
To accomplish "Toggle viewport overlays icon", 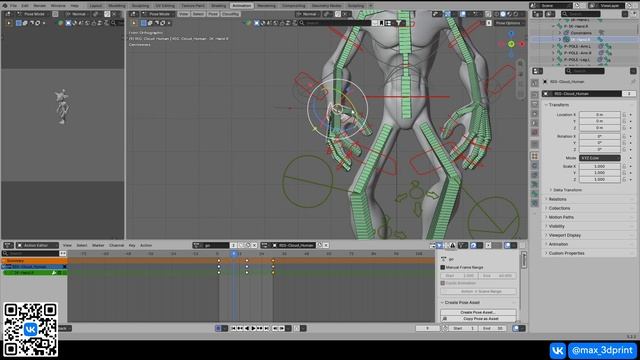I will [x=462, y=14].
